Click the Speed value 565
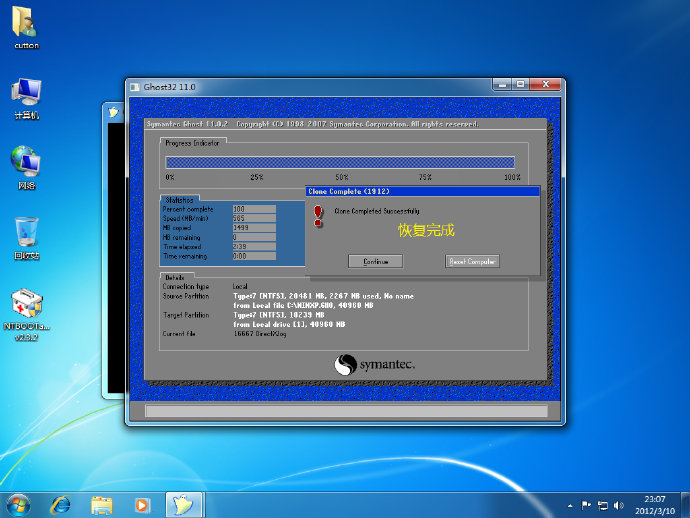690x518 pixels. pos(254,218)
